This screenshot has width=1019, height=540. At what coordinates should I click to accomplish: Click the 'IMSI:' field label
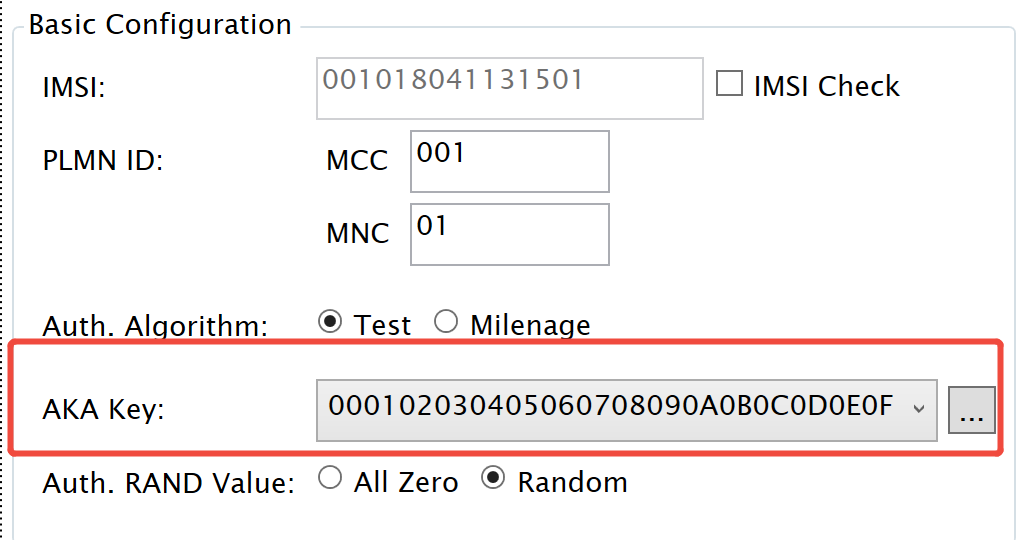click(x=74, y=88)
